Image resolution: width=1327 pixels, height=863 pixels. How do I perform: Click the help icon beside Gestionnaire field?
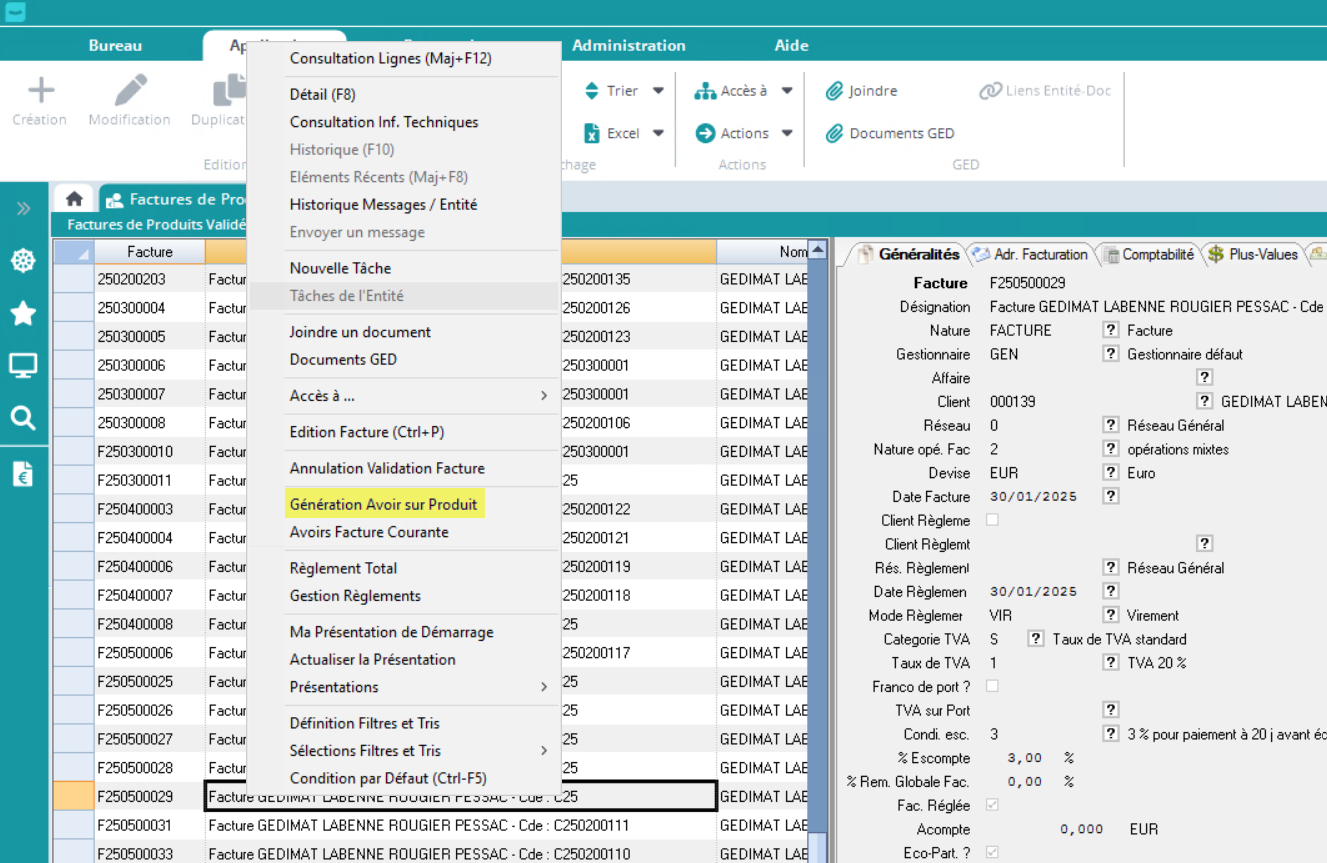1110,354
